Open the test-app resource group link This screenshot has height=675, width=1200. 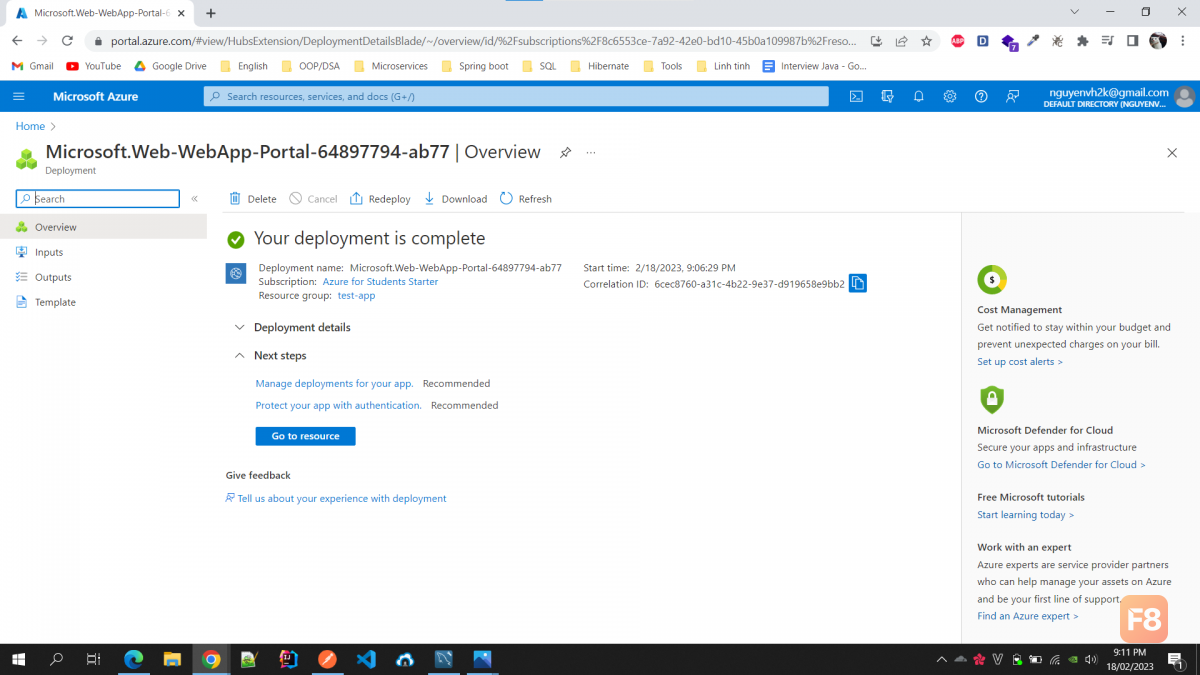356,296
